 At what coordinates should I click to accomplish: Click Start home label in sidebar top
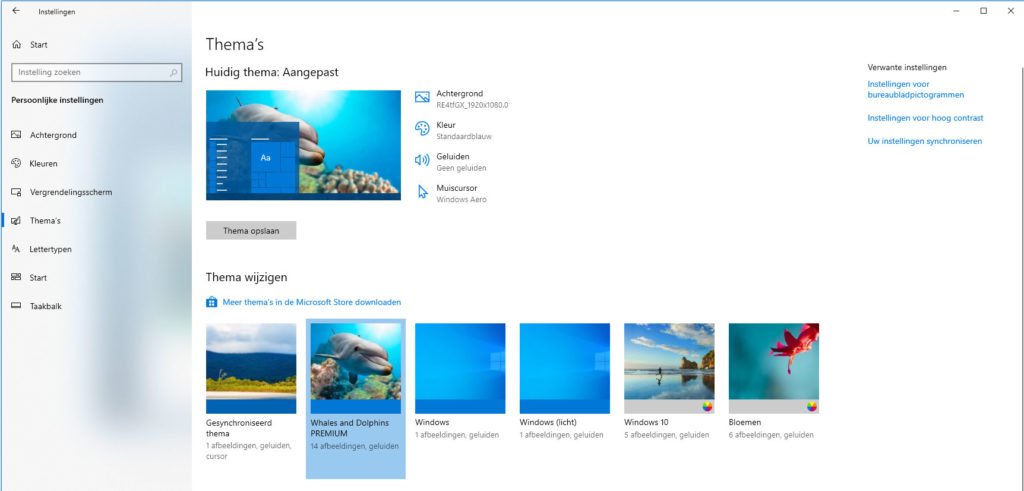tap(39, 45)
